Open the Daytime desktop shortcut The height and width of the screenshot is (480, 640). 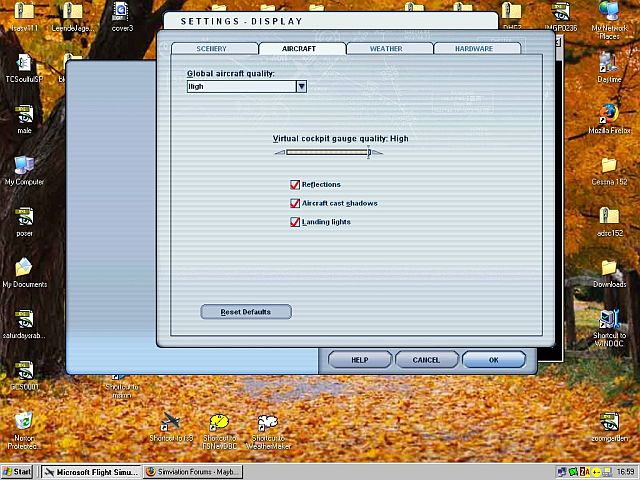[x=609, y=62]
